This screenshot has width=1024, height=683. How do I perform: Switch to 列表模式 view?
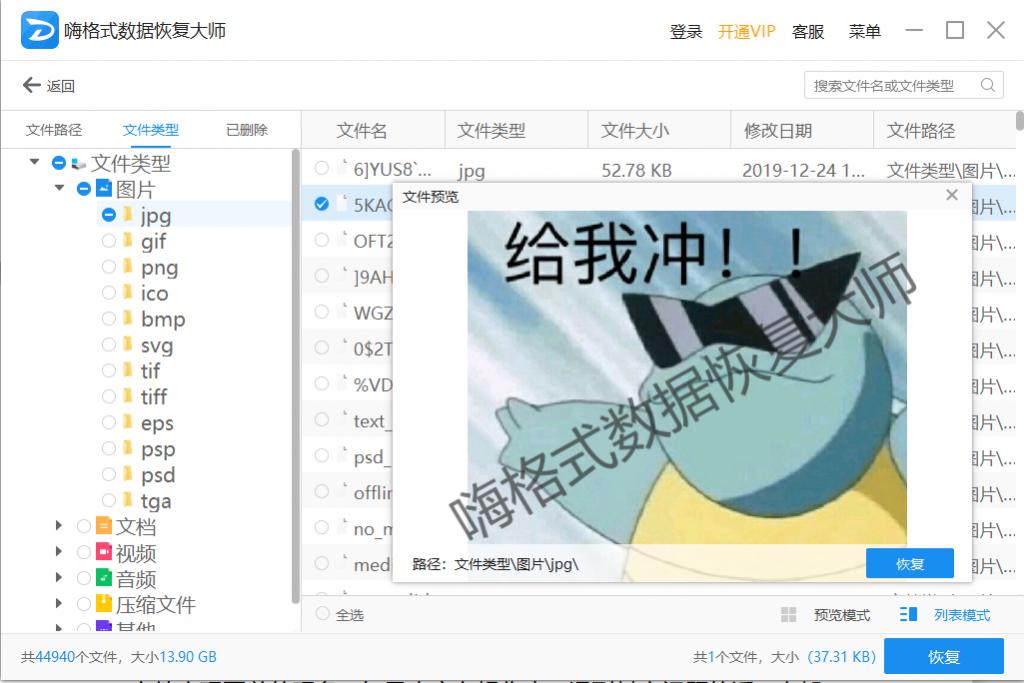pyautogui.click(x=961, y=614)
